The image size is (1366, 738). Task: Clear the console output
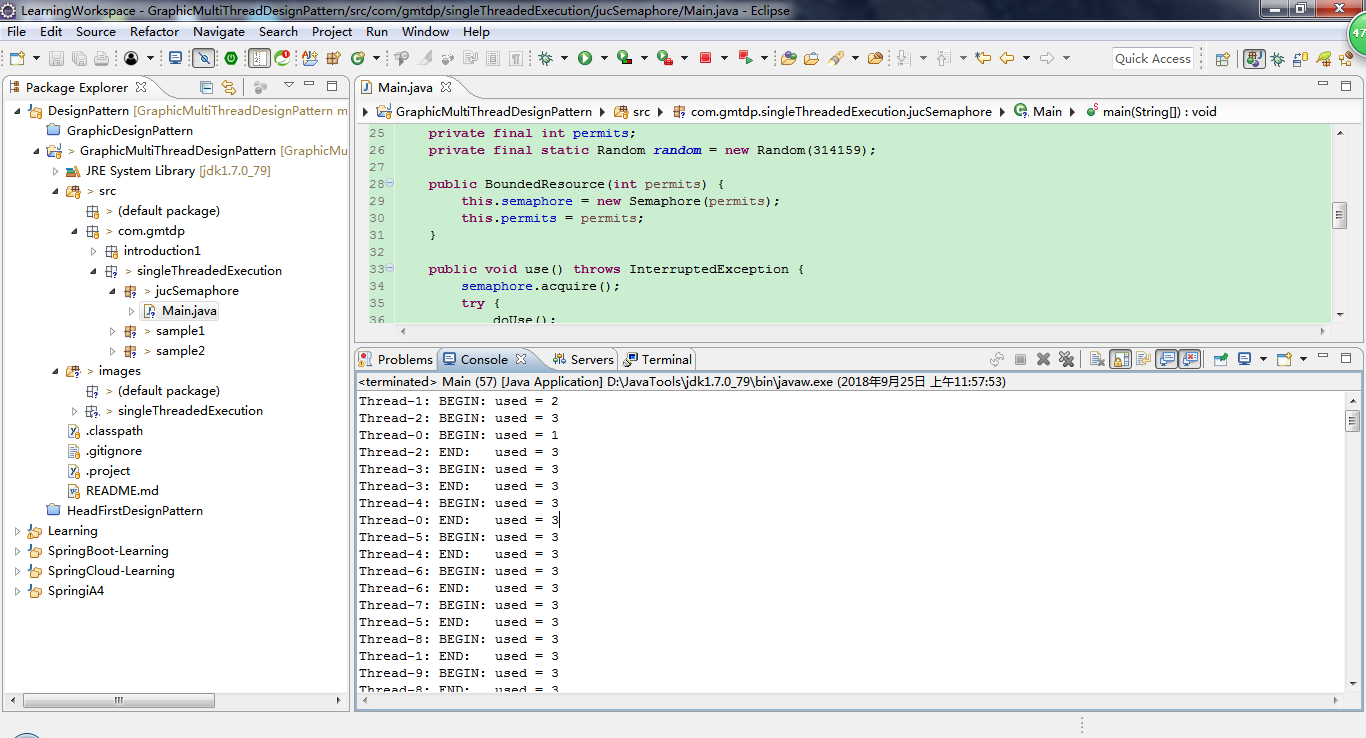click(x=1097, y=359)
